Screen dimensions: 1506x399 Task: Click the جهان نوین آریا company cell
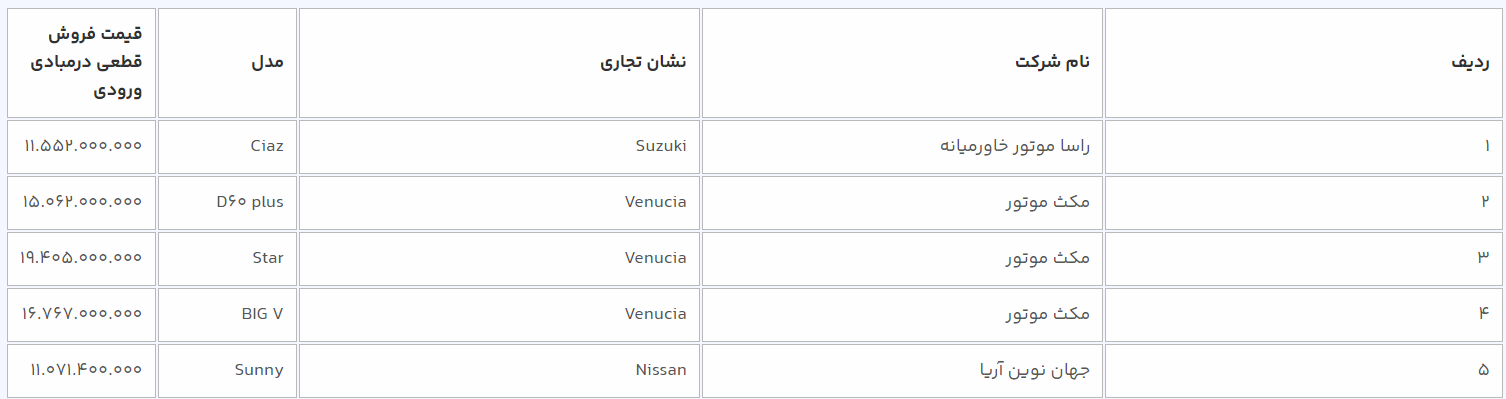point(902,370)
